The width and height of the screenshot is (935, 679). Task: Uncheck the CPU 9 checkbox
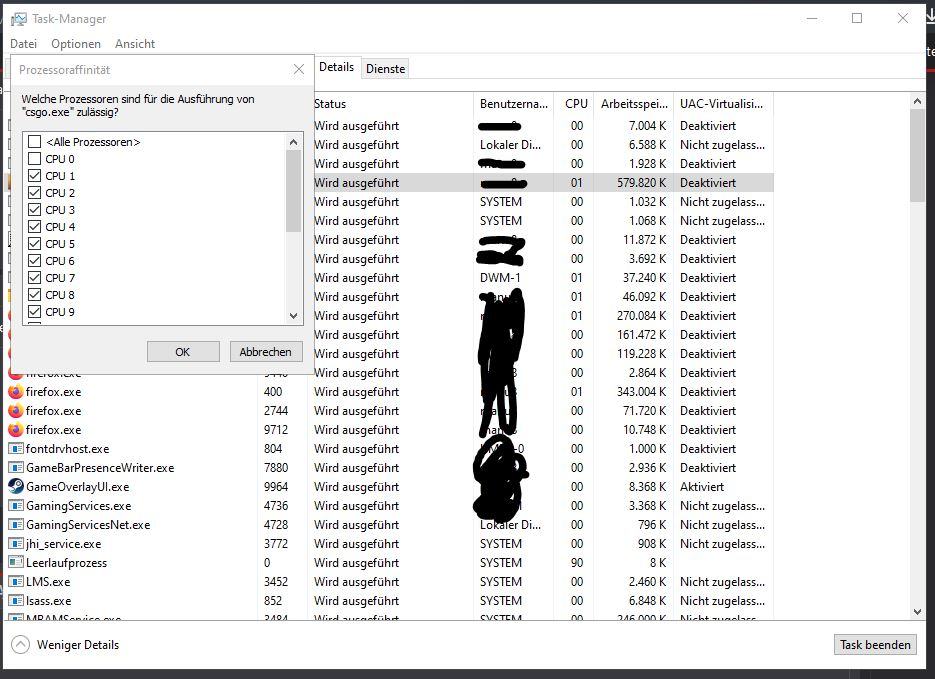pyautogui.click(x=35, y=312)
